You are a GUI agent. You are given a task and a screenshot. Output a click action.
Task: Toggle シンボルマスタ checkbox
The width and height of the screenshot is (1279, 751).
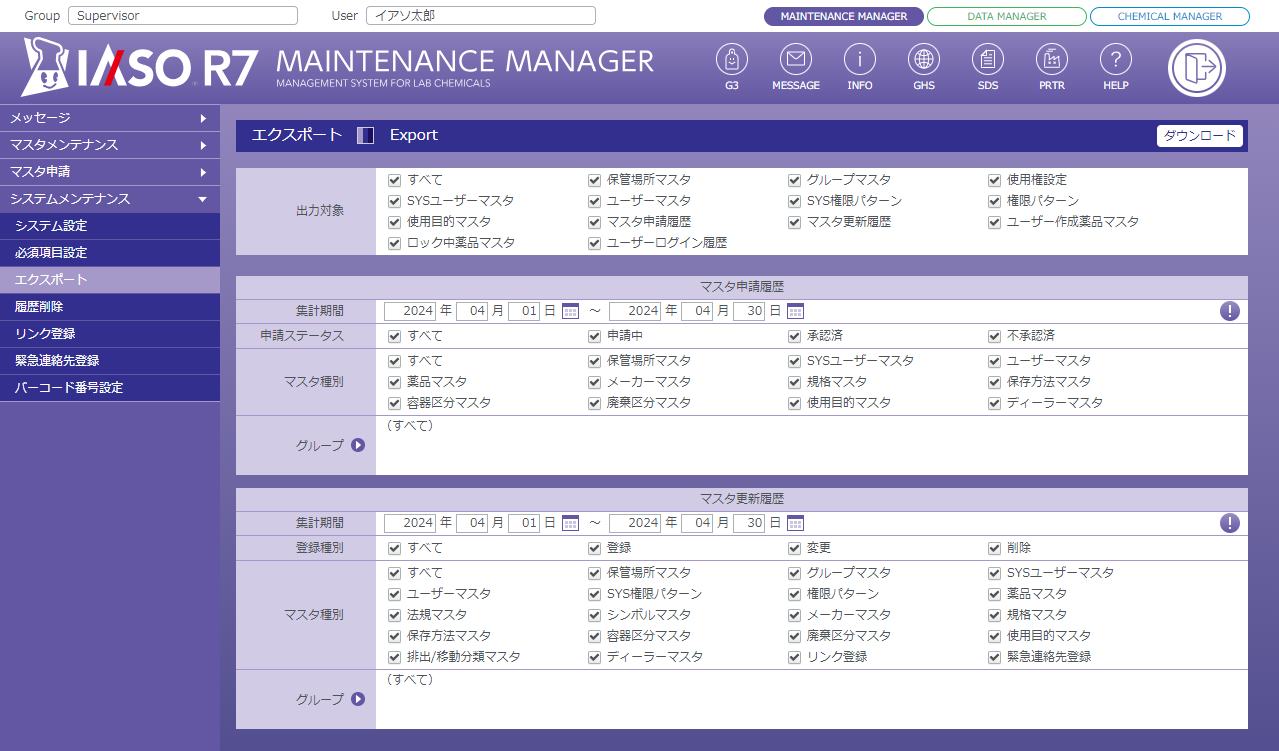pos(594,615)
